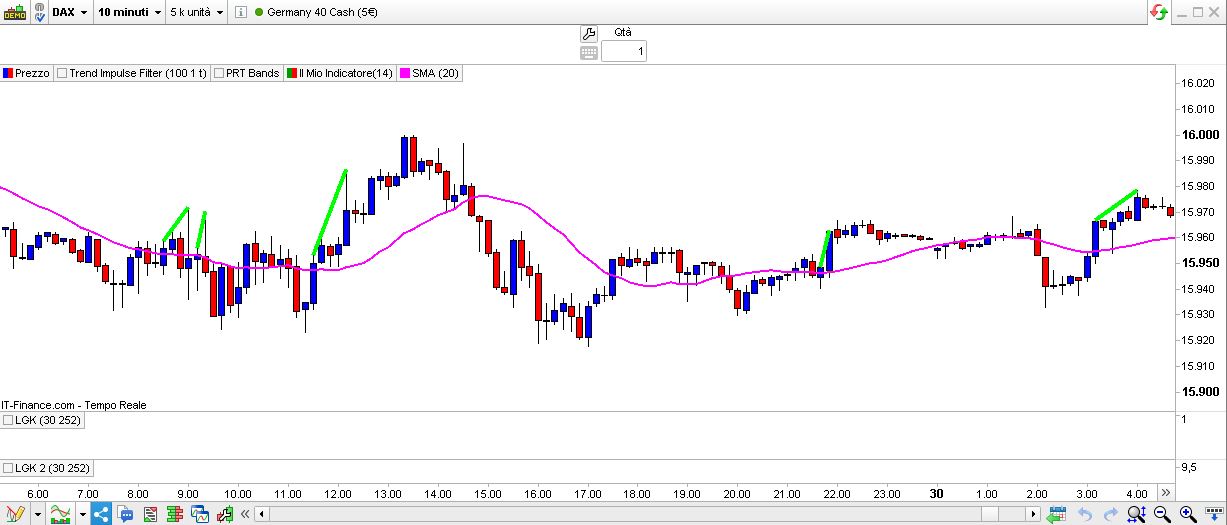Click the redo arrow icon

[1110, 515]
